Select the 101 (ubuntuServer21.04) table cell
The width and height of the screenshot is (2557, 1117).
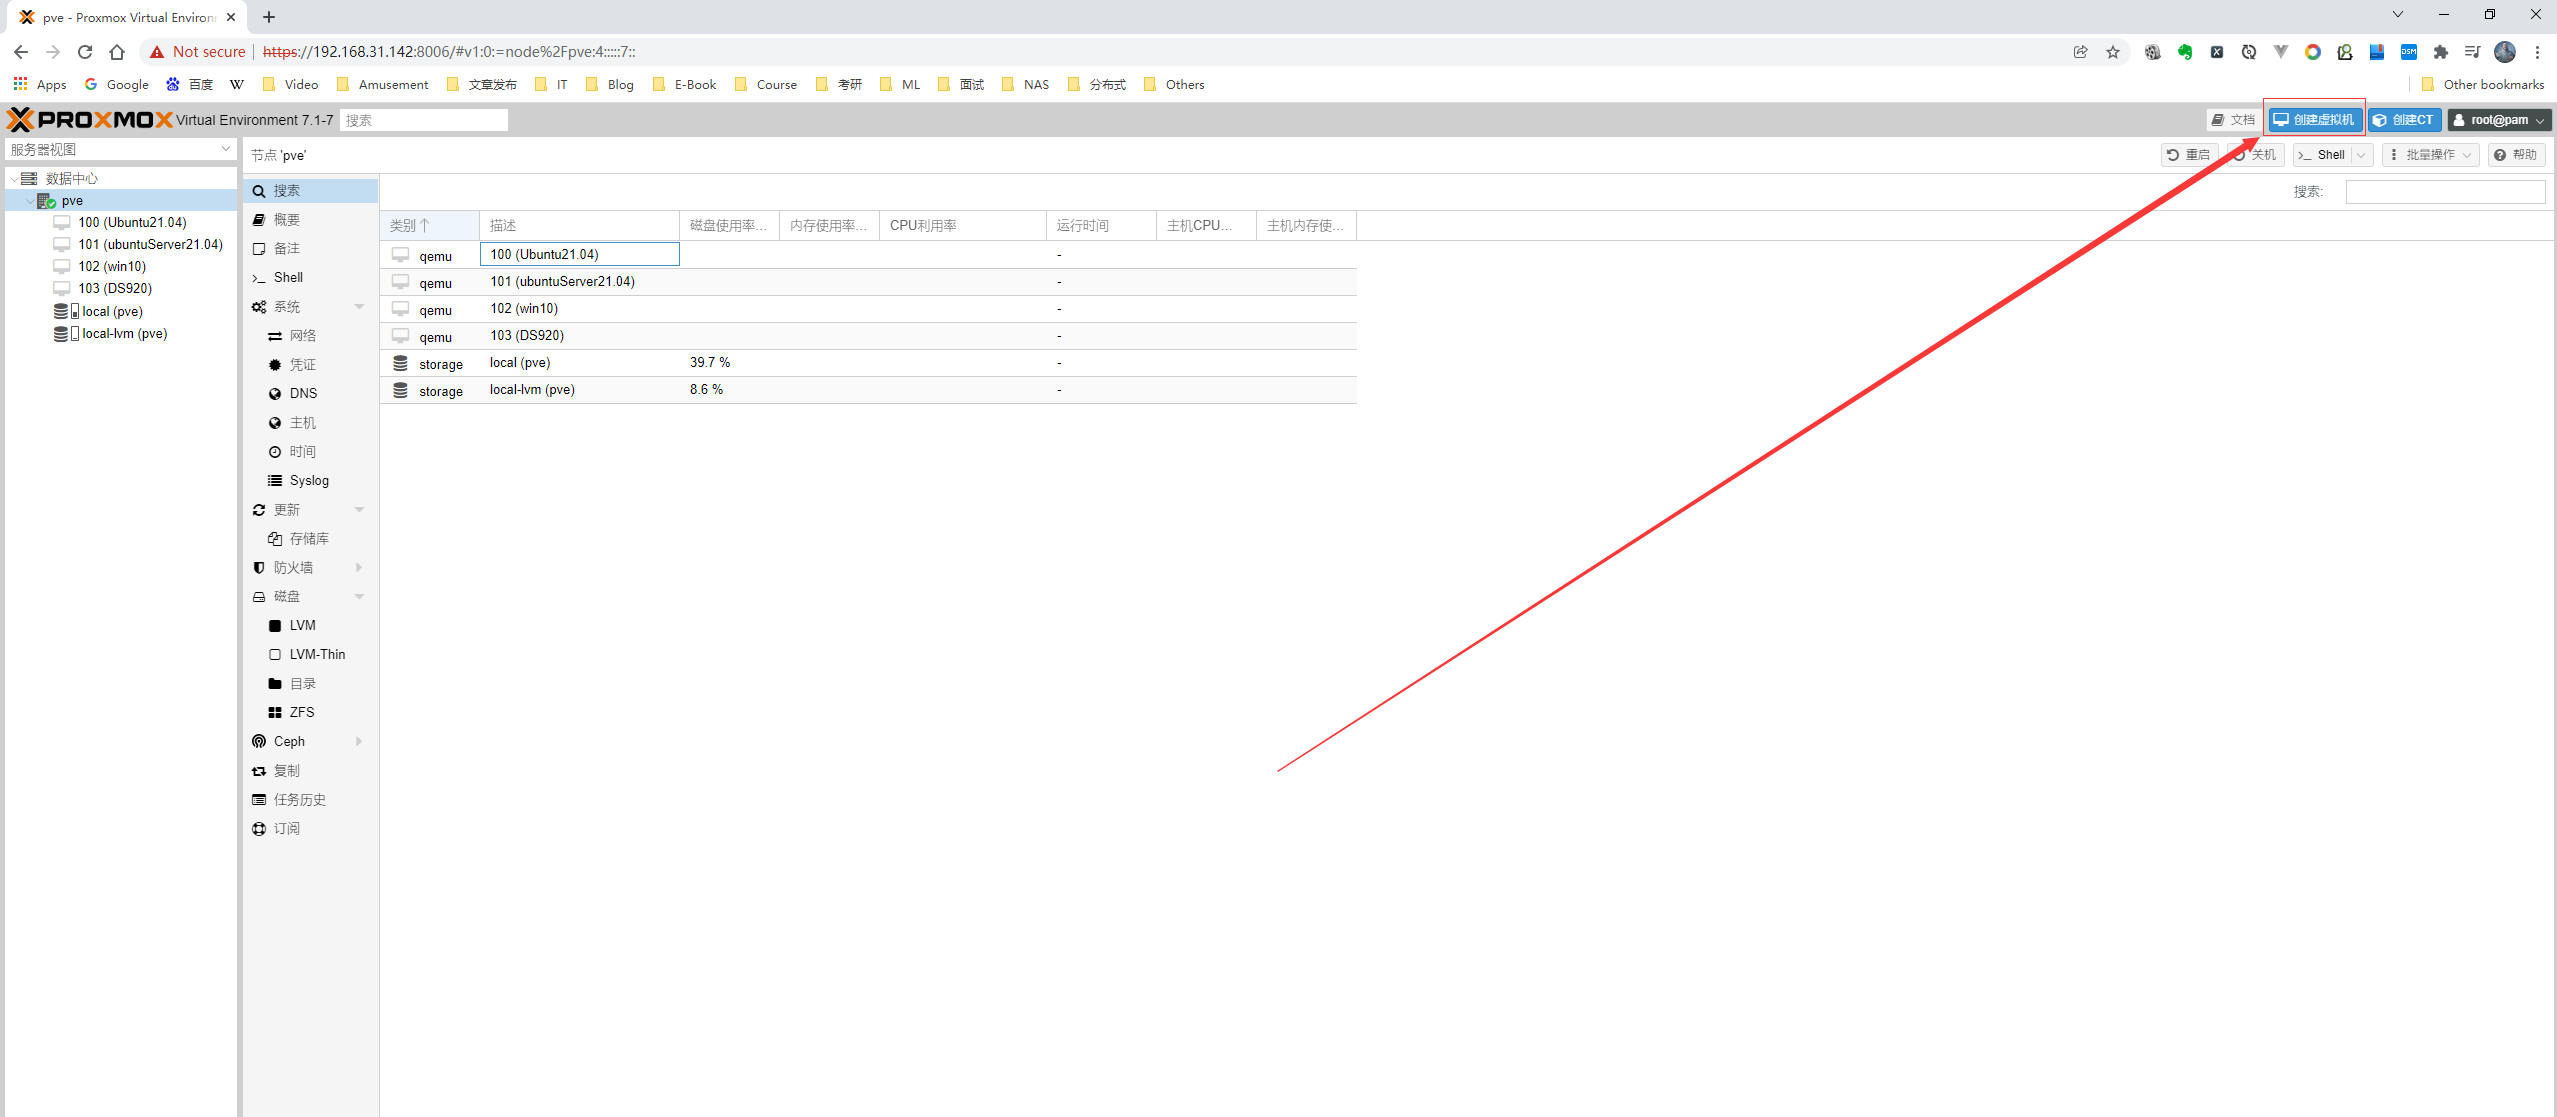click(x=580, y=282)
